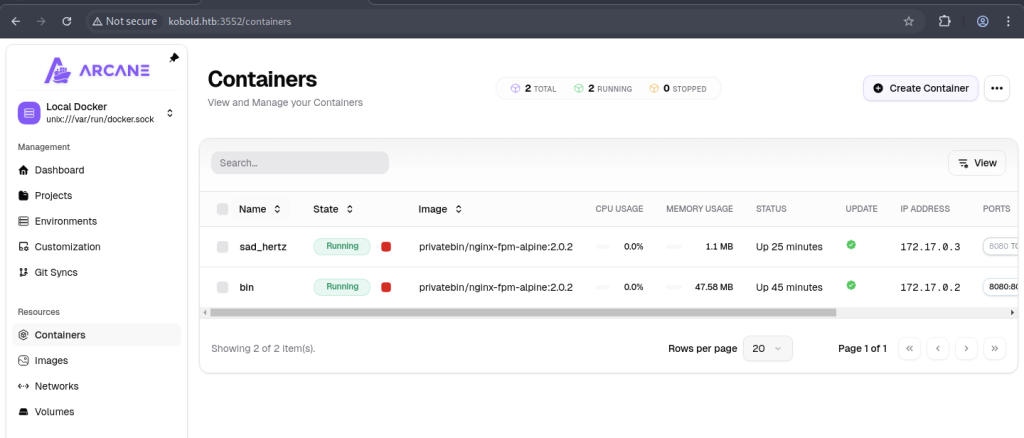Click the sad_hertz image name text
The image size is (1024, 438).
pyautogui.click(x=496, y=247)
